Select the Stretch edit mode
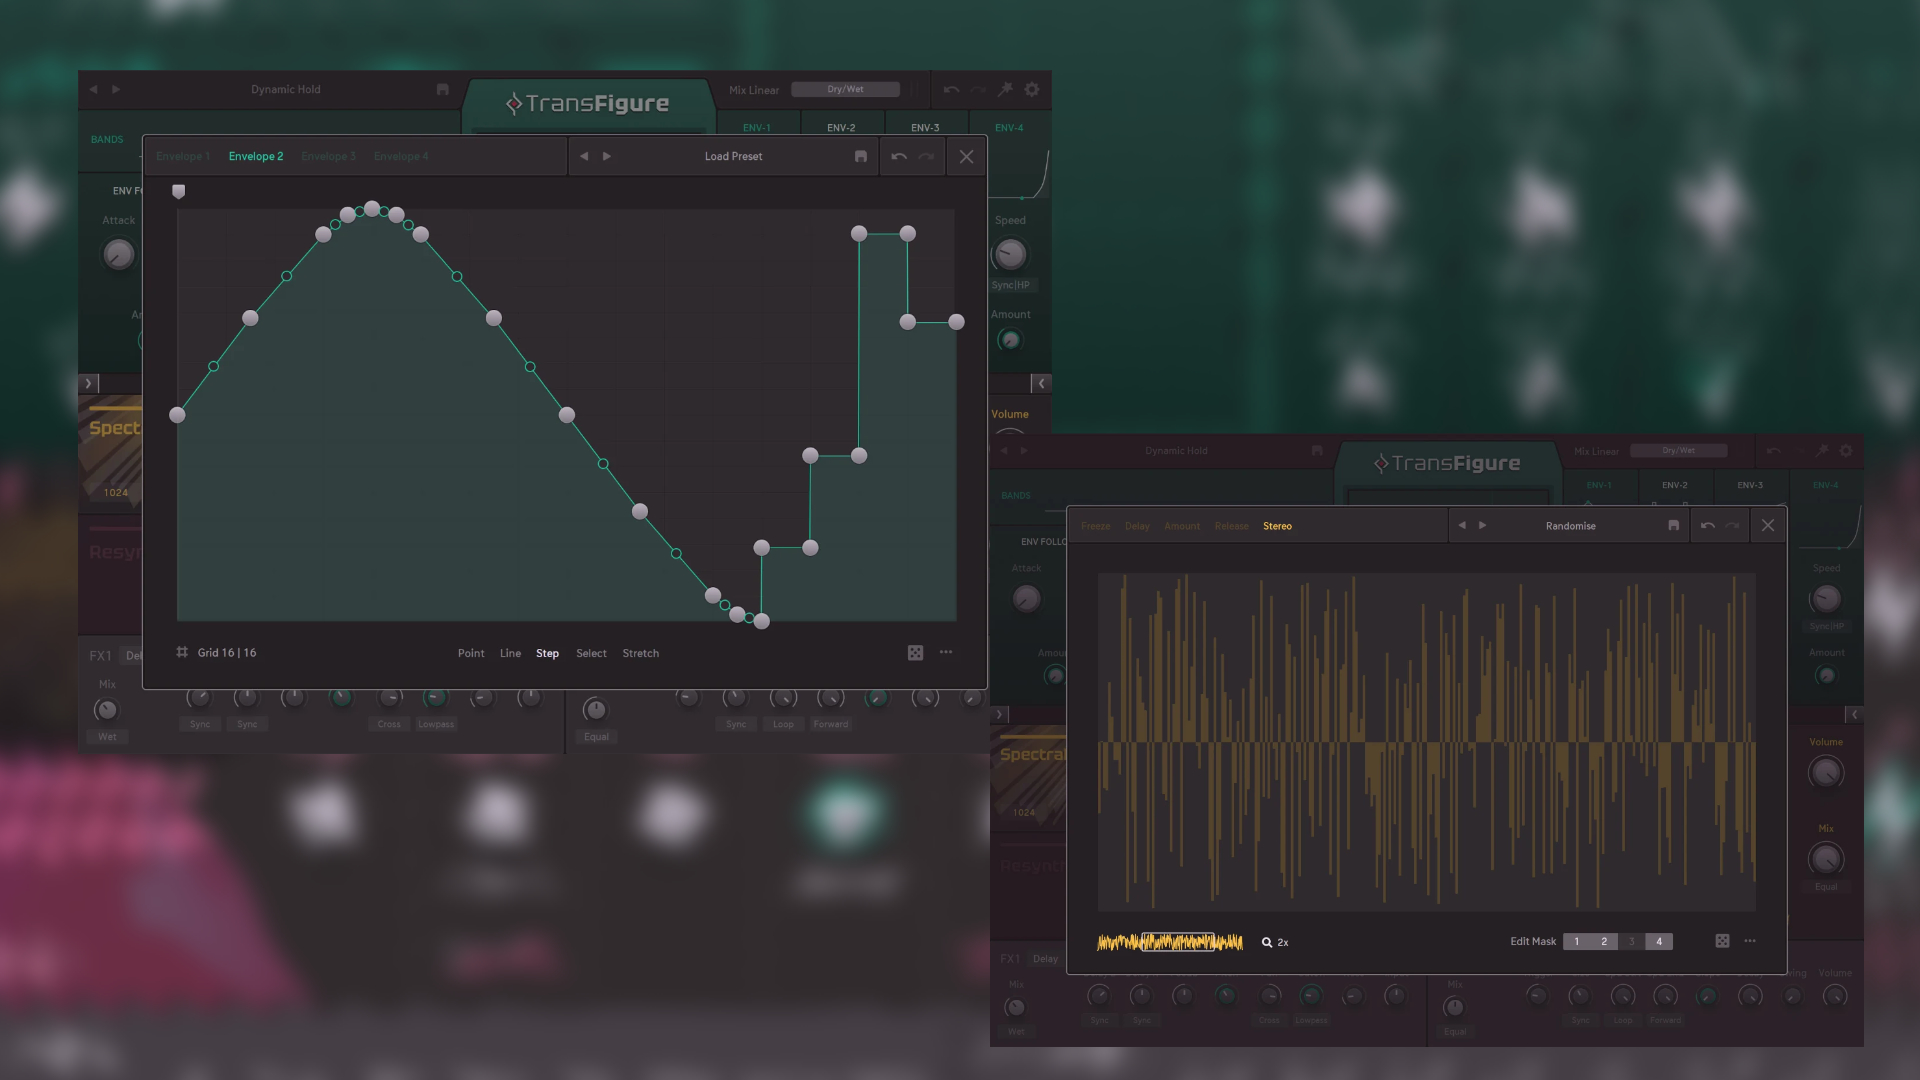1920x1080 pixels. [640, 653]
